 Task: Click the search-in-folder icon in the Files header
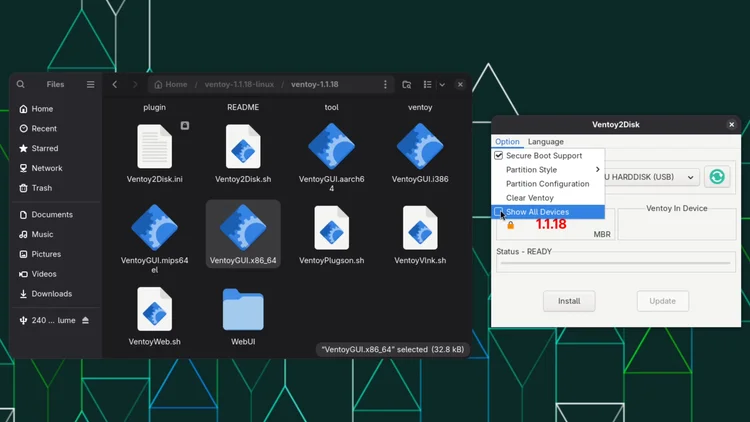(x=407, y=84)
